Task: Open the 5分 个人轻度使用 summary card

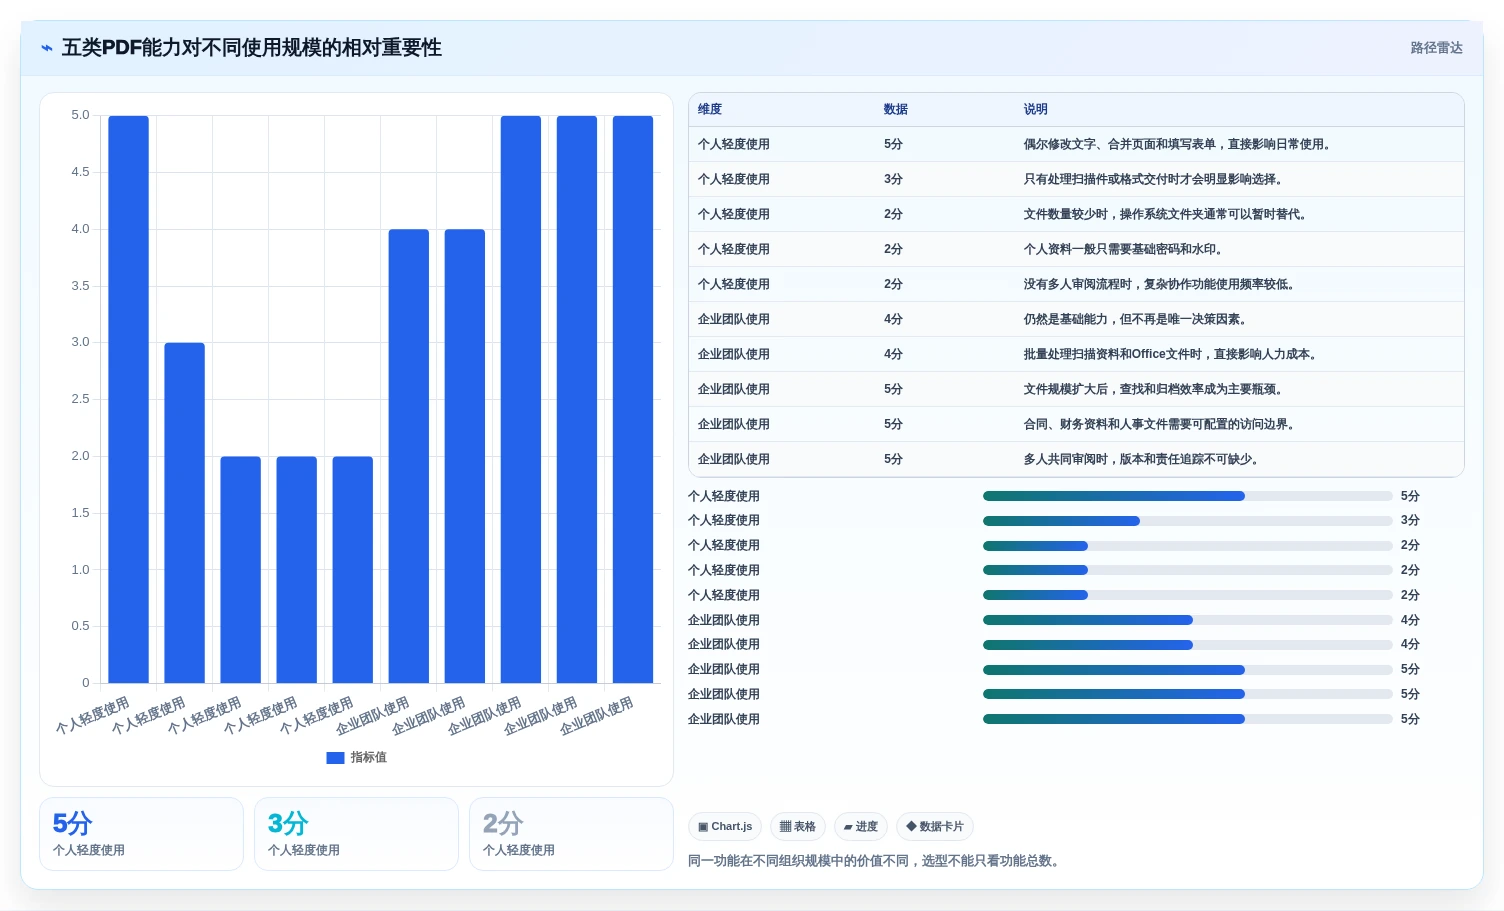Action: click(x=141, y=834)
